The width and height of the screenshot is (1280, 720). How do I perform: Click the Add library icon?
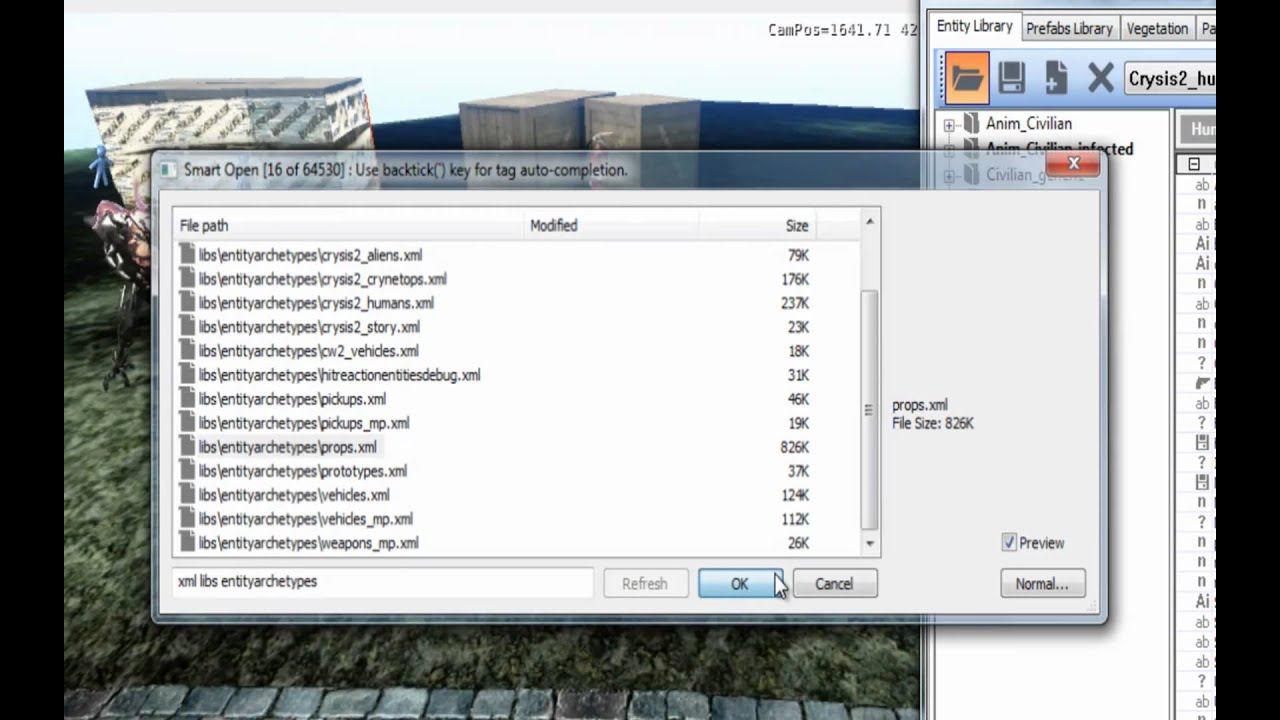tap(1056, 78)
